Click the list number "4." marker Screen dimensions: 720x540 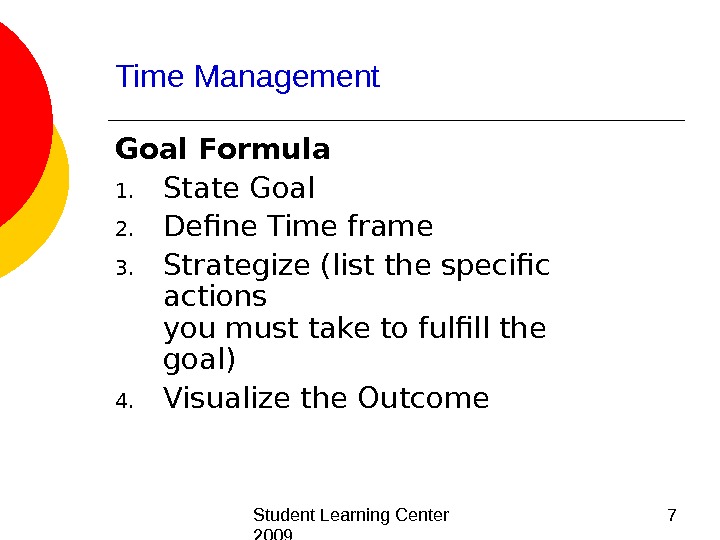point(123,402)
